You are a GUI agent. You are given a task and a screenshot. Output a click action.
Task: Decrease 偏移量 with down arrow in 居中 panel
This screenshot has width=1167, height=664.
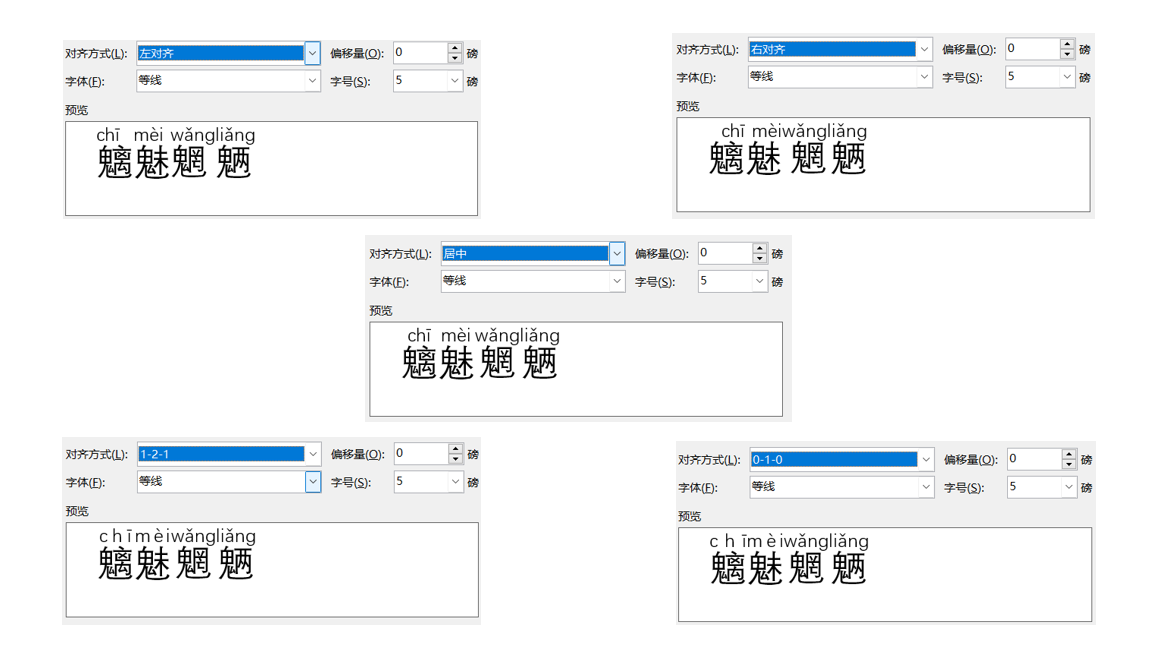pyautogui.click(x=759, y=258)
